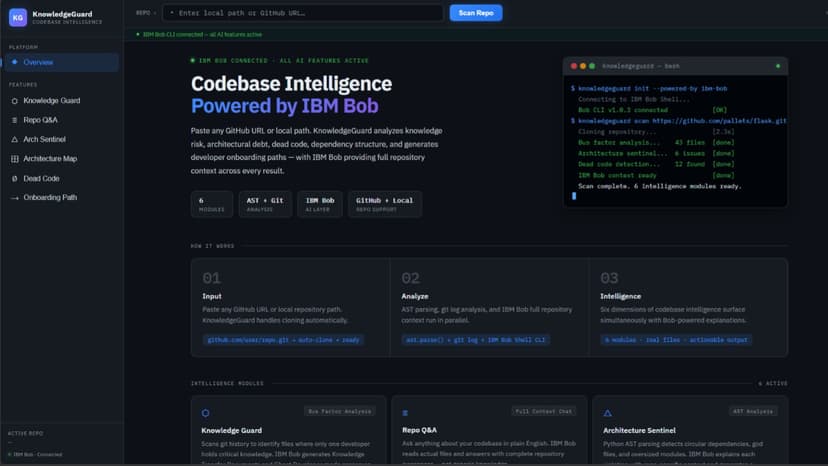
Task: Click the github.com/user/repo.git code chip
Action: pyautogui.click(x=284, y=340)
